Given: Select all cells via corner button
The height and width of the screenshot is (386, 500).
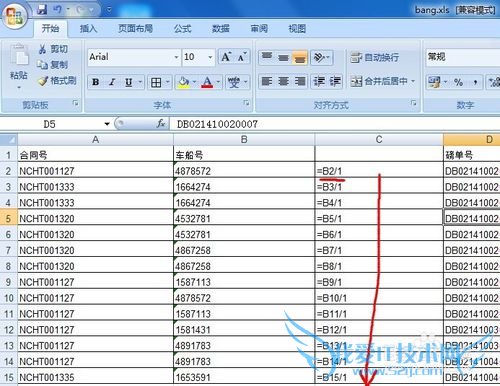Looking at the screenshot, I should click(x=9, y=140).
